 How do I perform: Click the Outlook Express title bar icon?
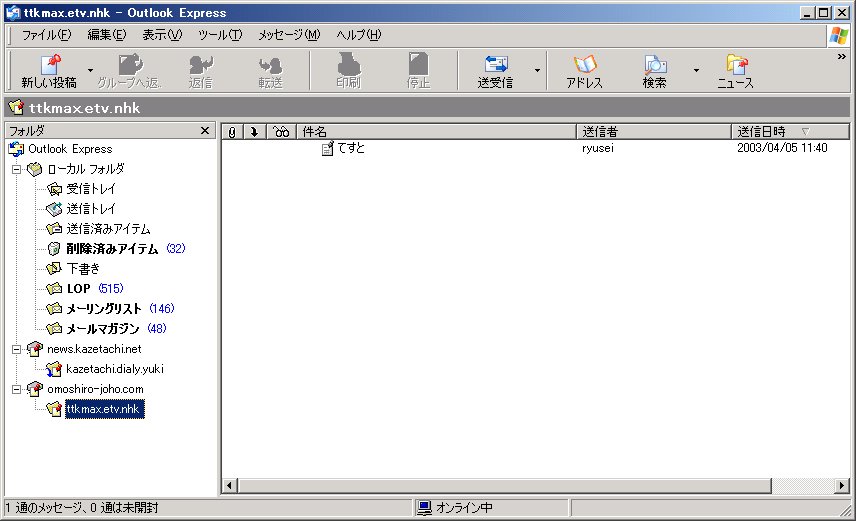(x=13, y=13)
